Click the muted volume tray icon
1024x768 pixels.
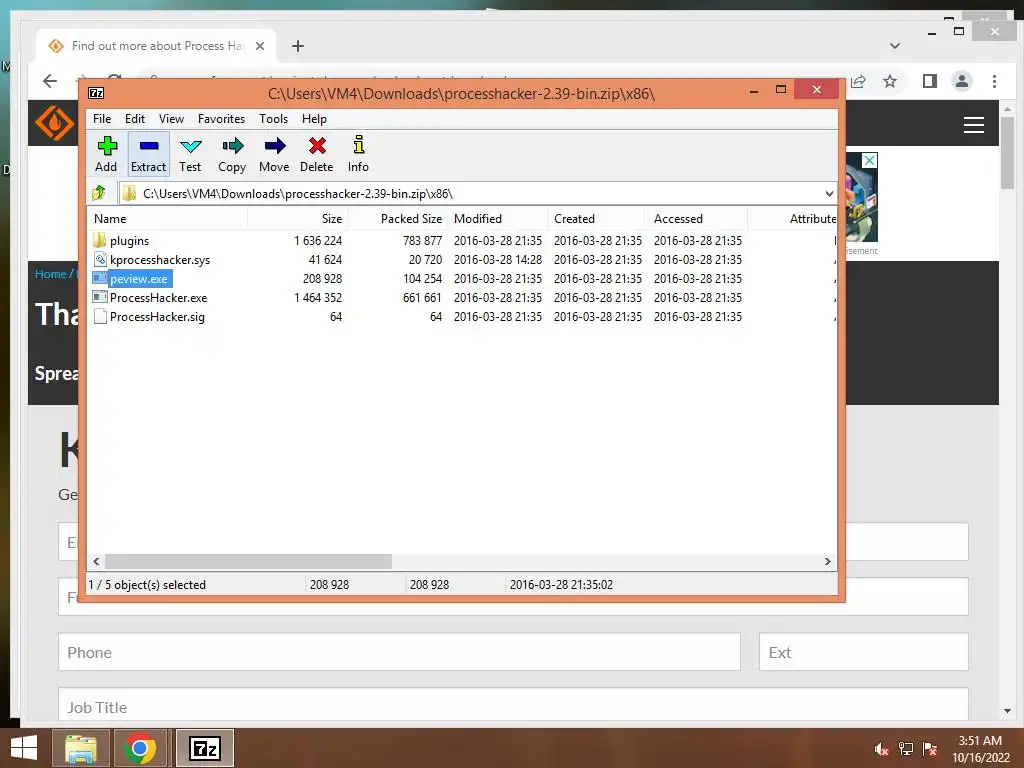point(881,749)
